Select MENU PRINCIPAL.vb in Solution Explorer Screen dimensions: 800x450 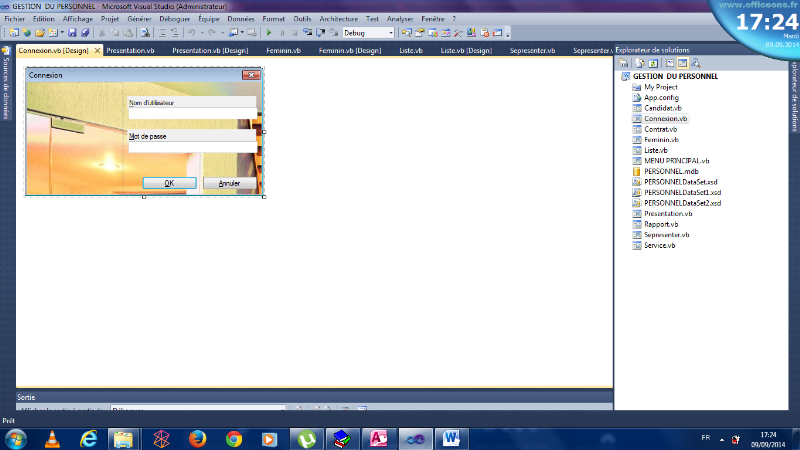click(677, 161)
